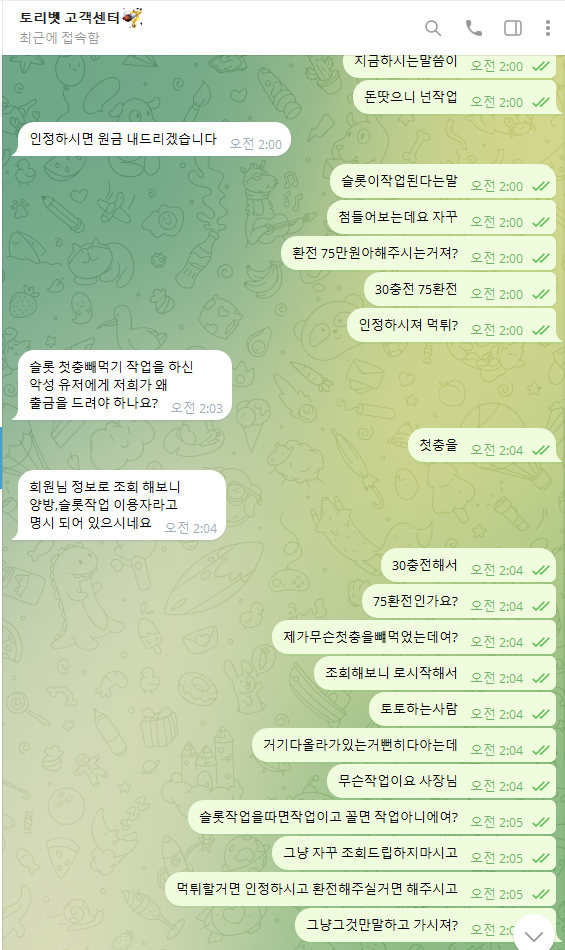Select the 환전 75만원아해주시는거져? message

418,253
